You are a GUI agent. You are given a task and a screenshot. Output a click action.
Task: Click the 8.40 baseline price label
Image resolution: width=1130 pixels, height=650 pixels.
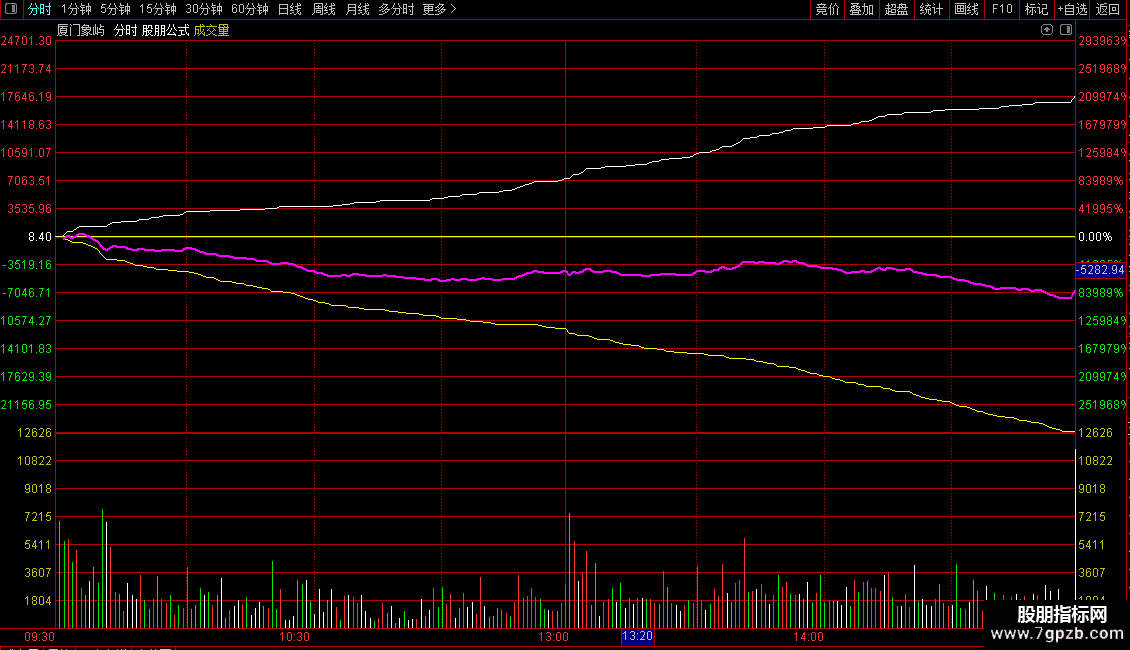pyautogui.click(x=40, y=236)
